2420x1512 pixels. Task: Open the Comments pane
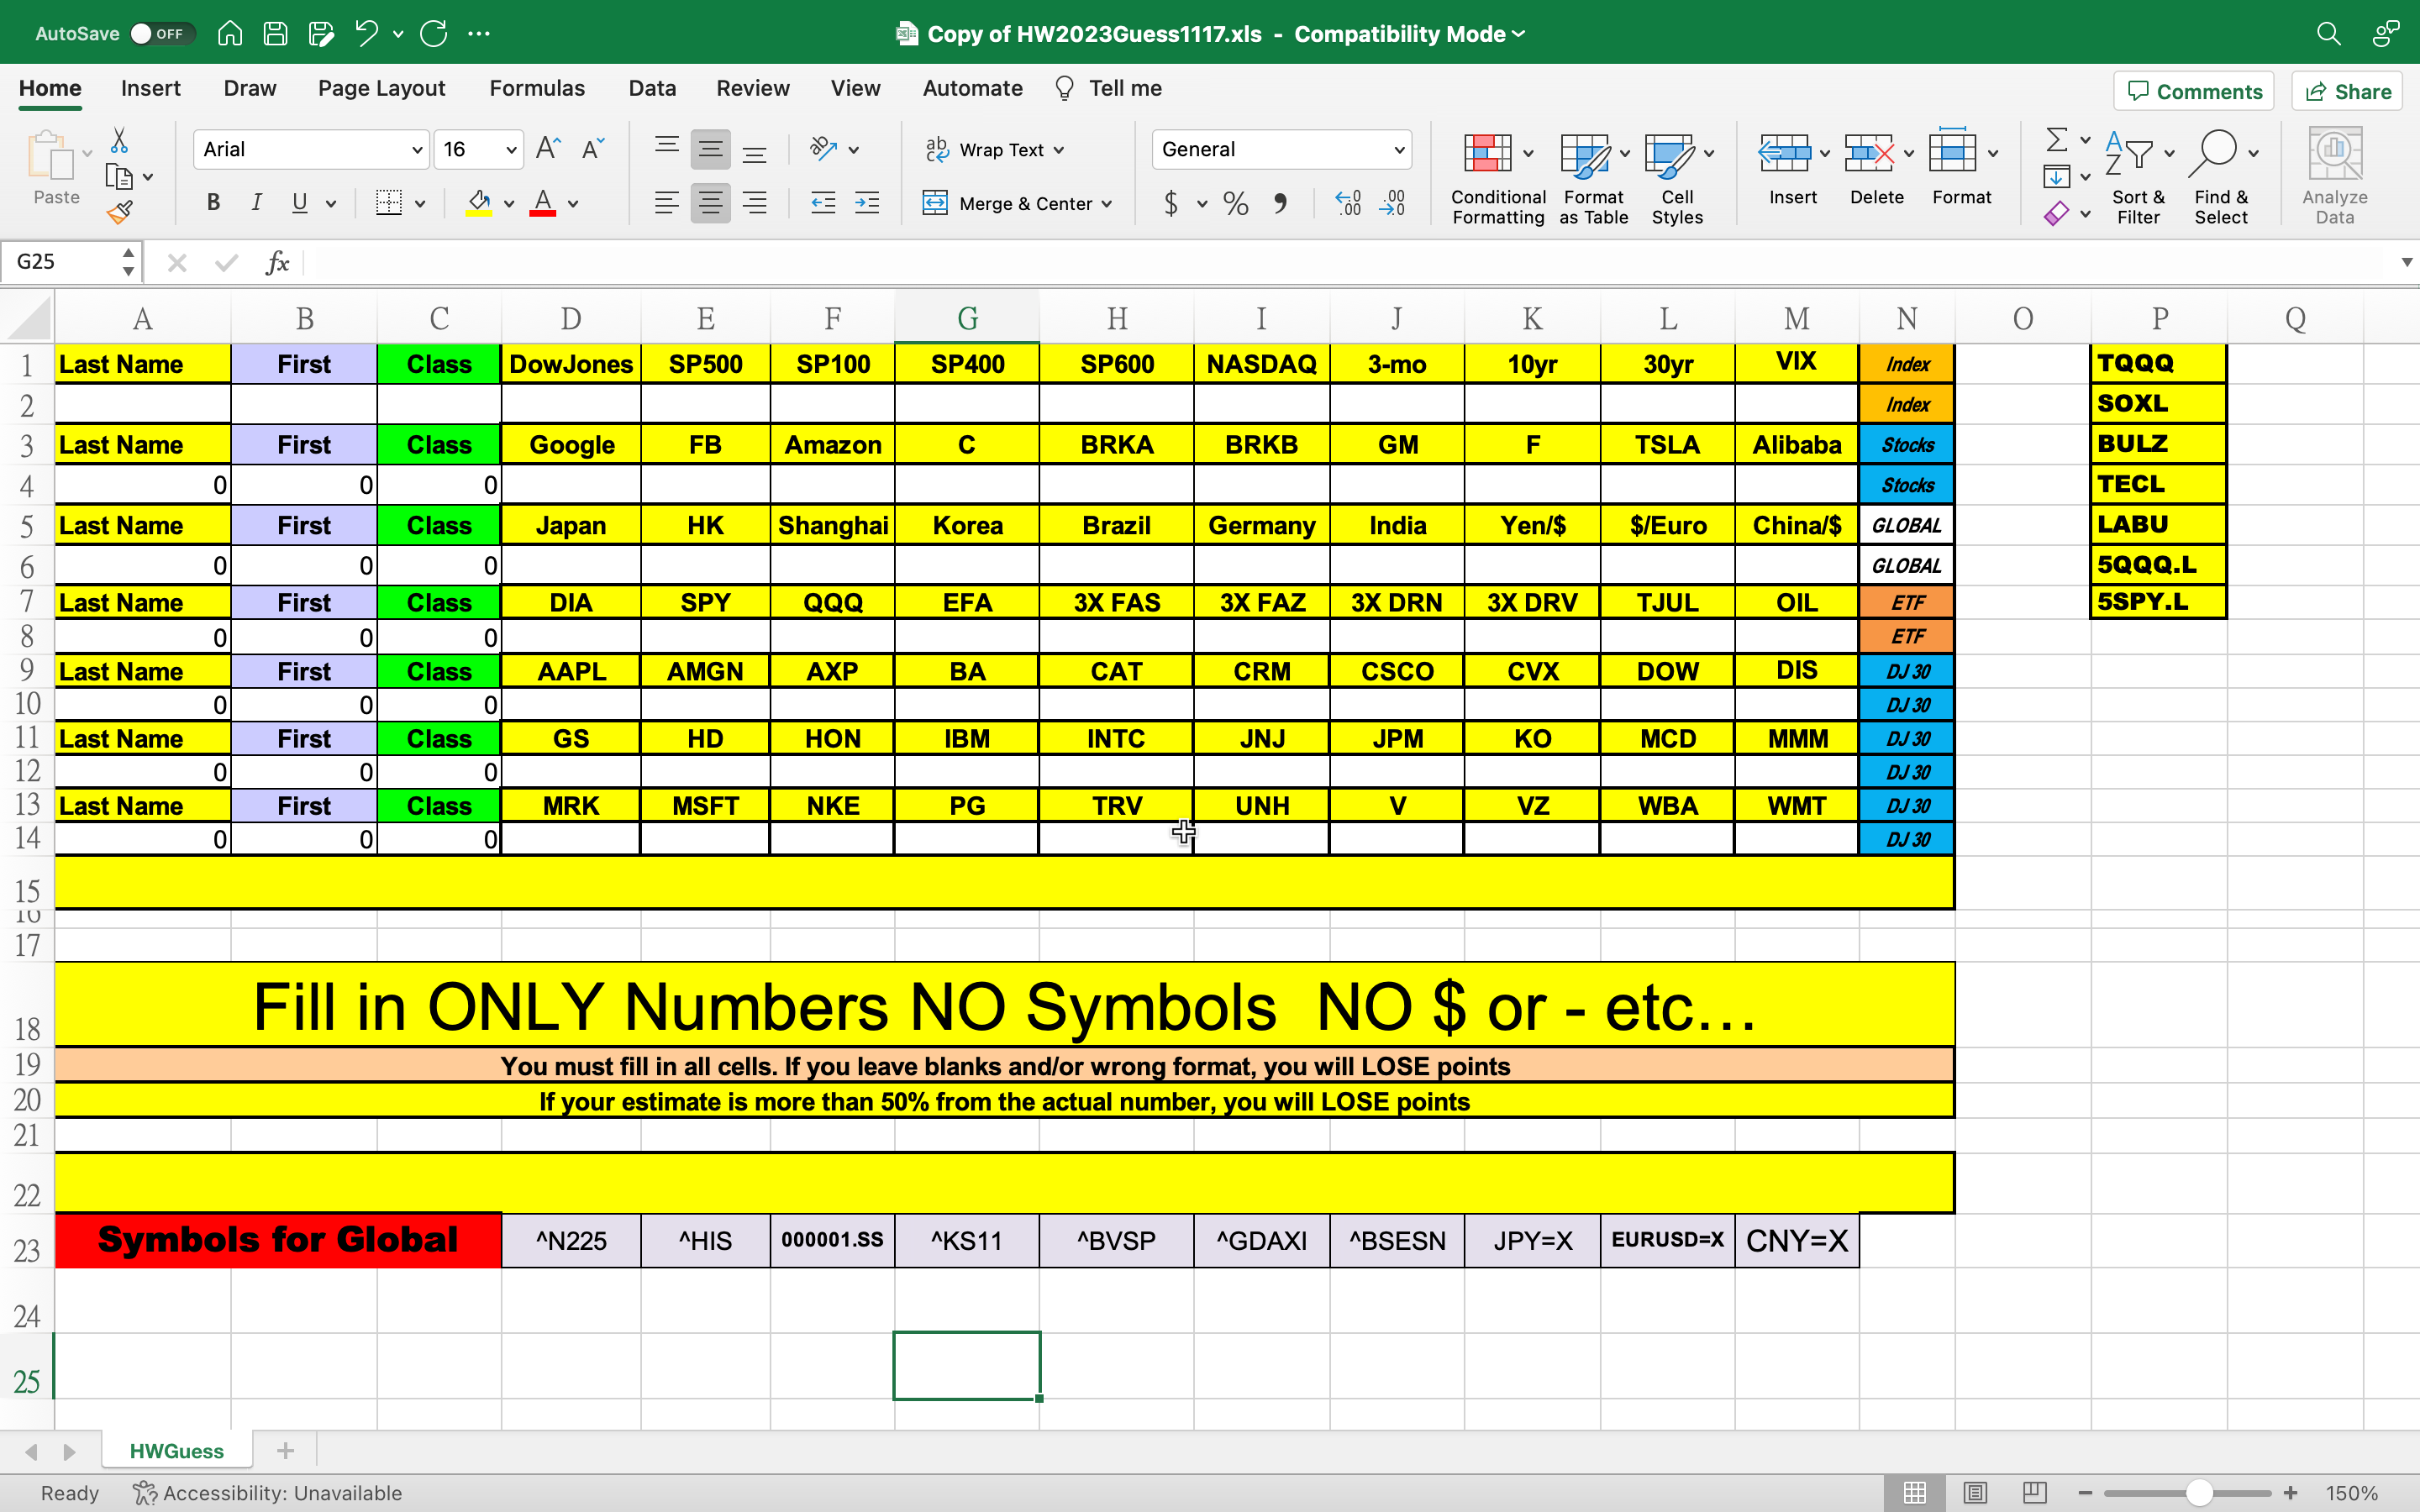pos(2194,91)
